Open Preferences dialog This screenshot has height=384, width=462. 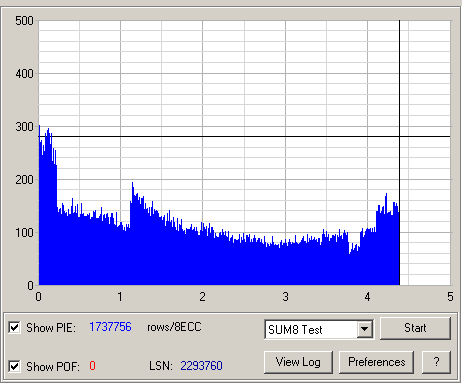(376, 362)
